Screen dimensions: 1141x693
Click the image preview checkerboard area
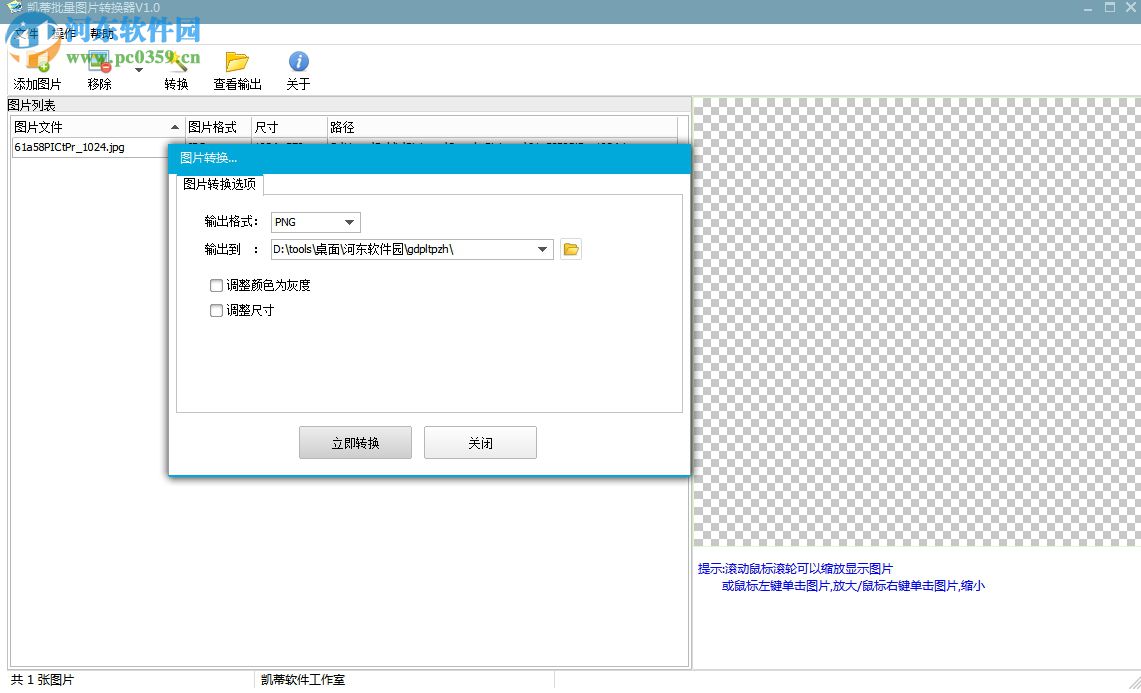(917, 322)
